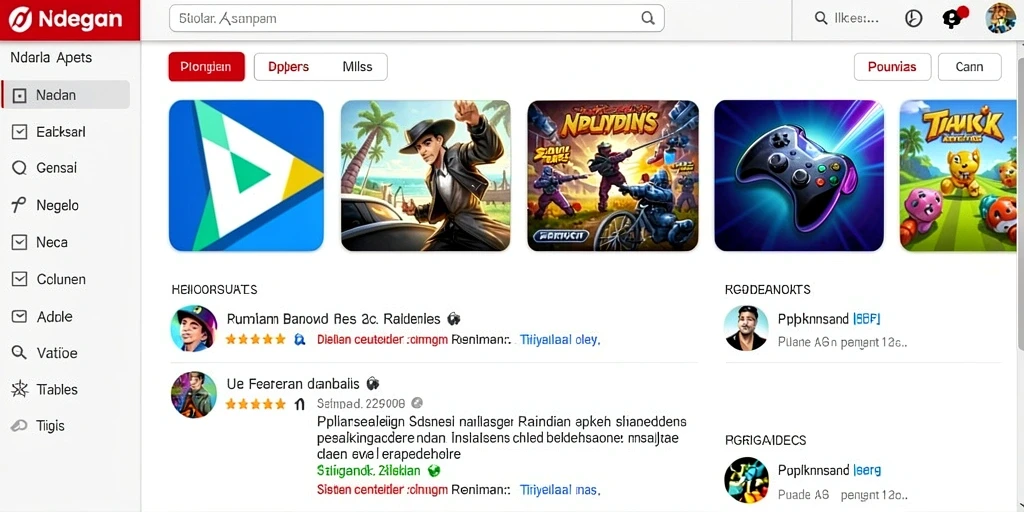Click the Sisten centelder red link

tap(382, 489)
